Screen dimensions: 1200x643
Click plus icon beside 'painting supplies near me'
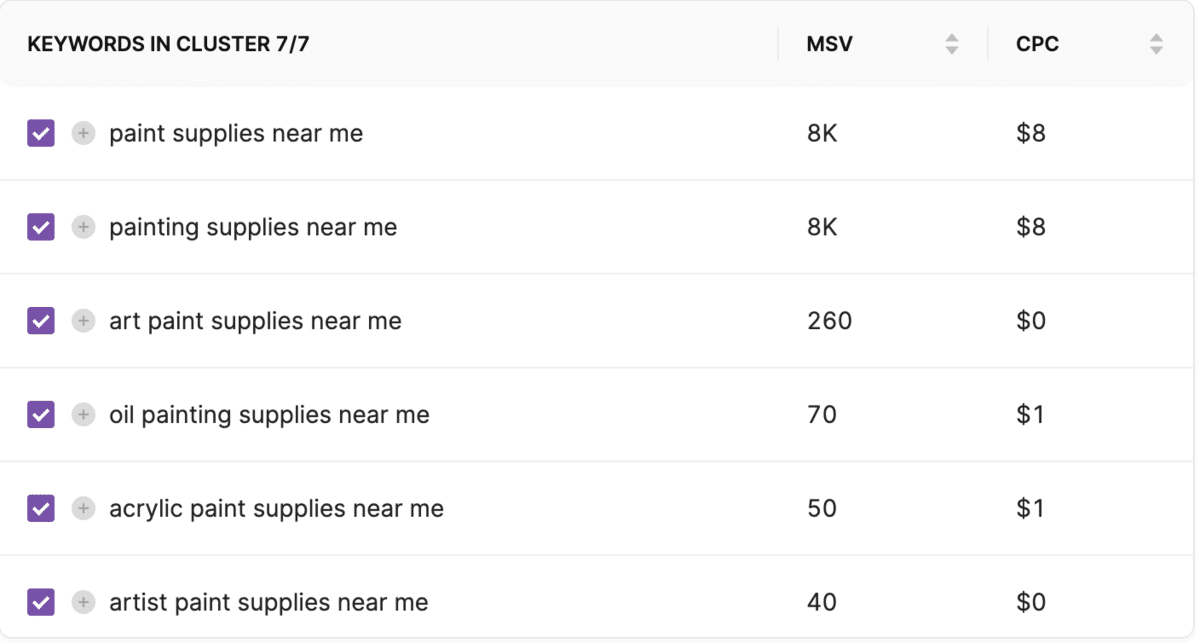point(84,228)
